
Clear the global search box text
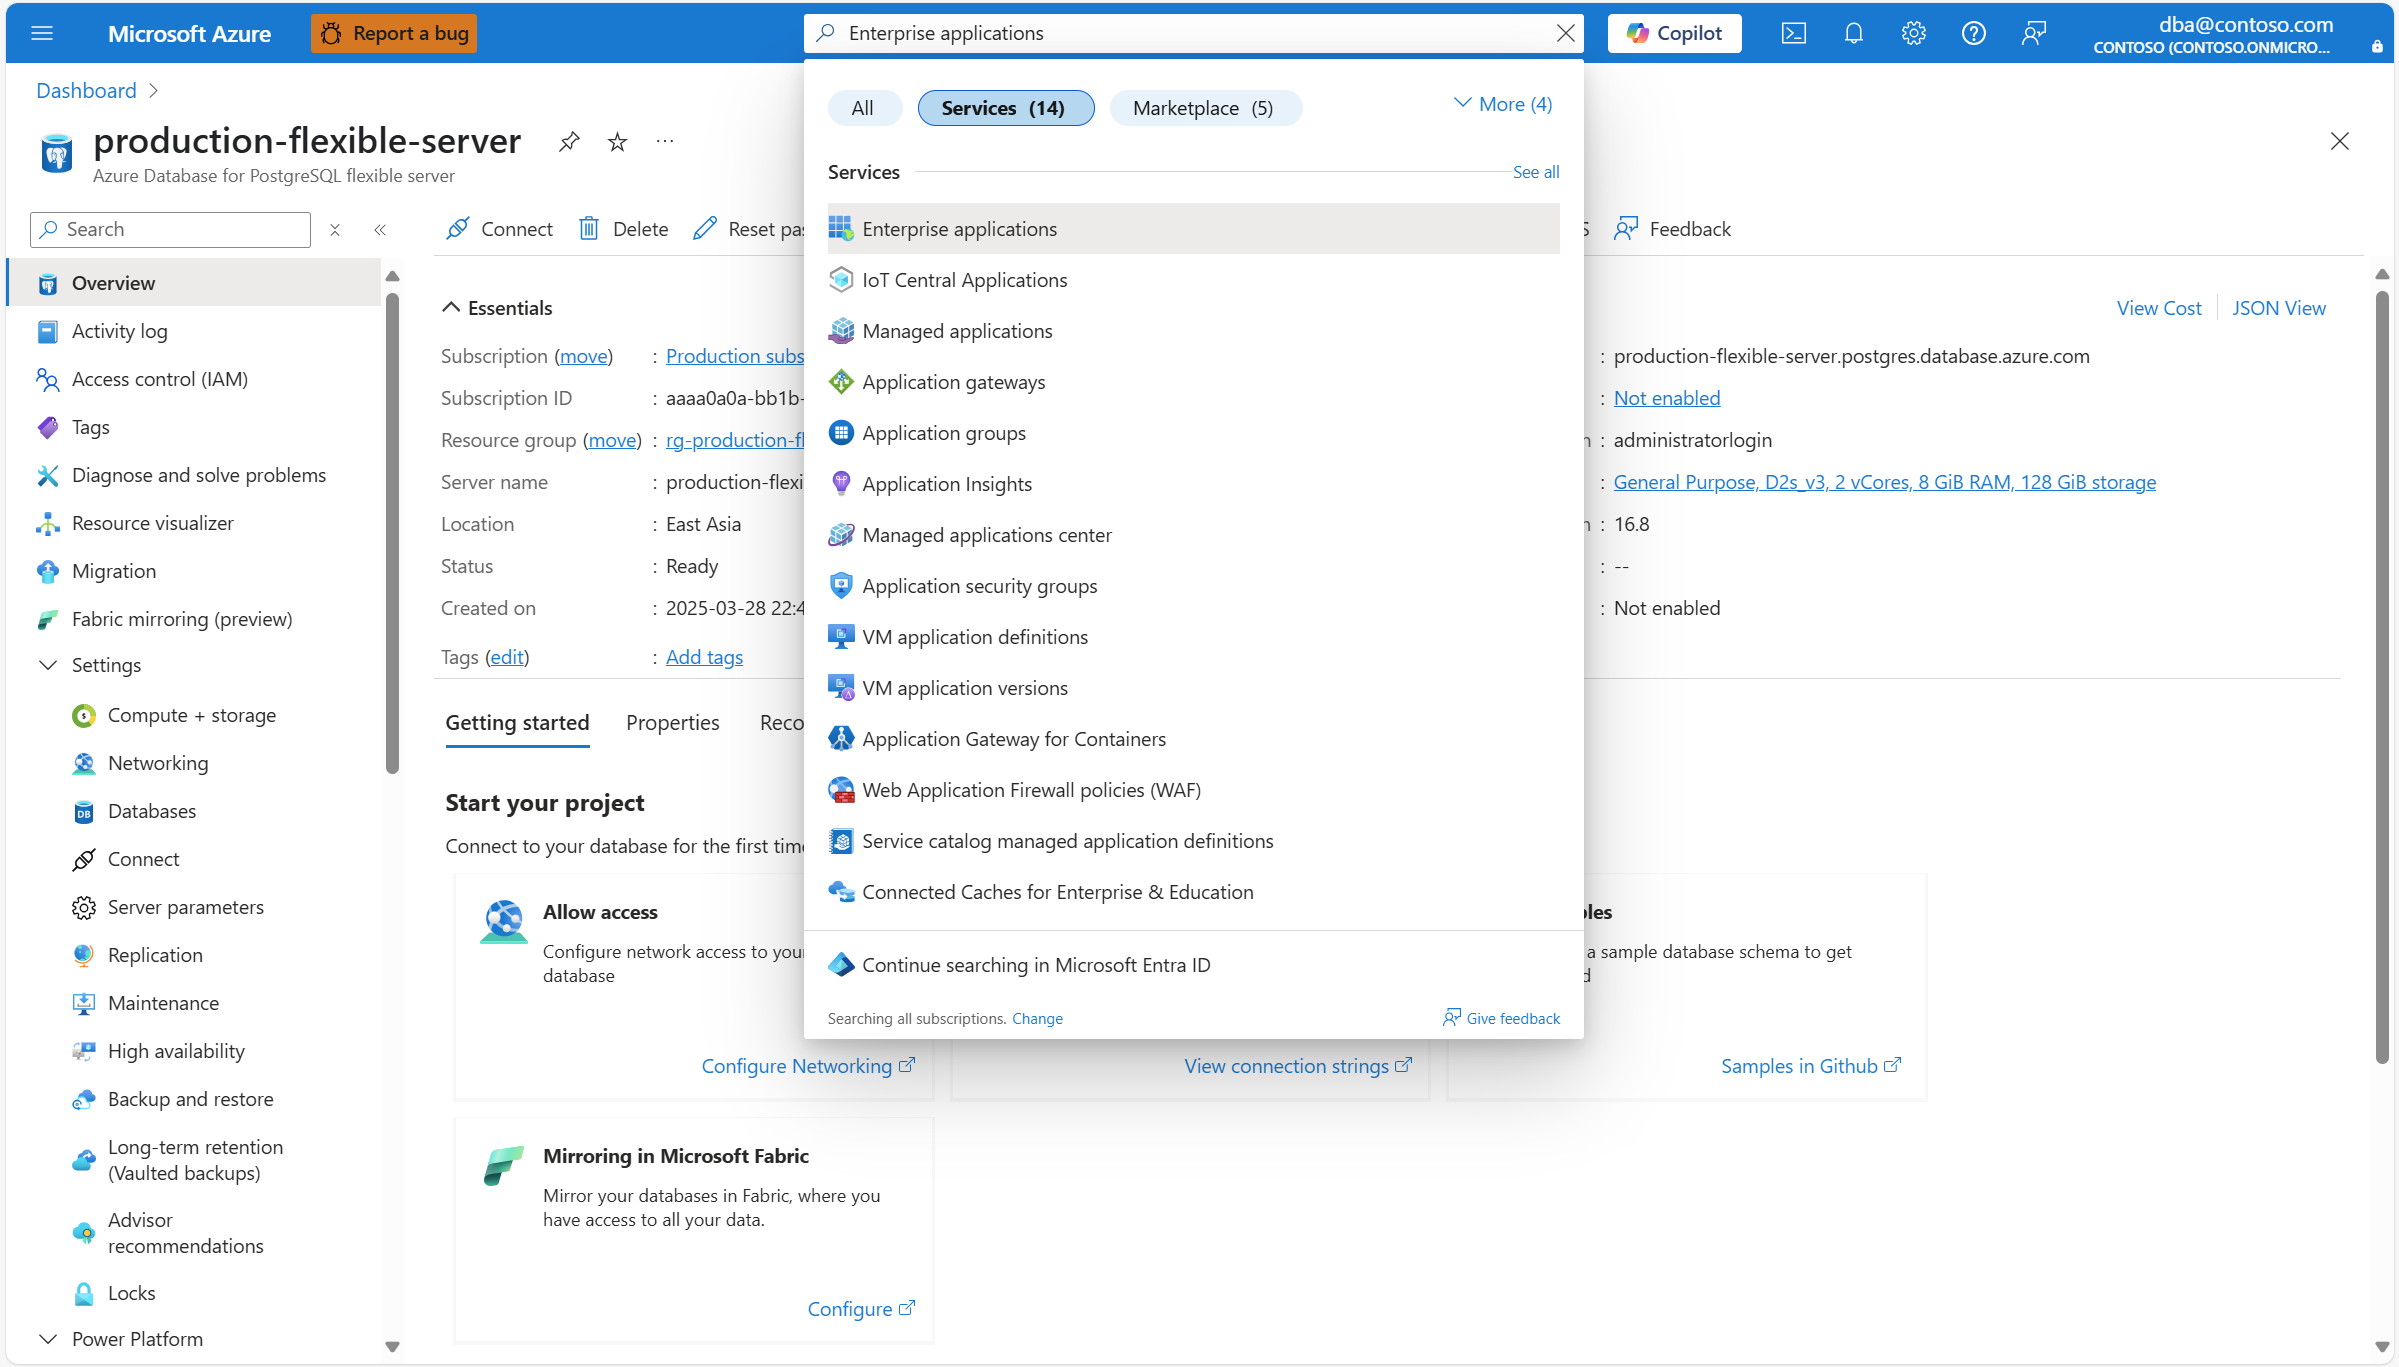[x=1565, y=33]
